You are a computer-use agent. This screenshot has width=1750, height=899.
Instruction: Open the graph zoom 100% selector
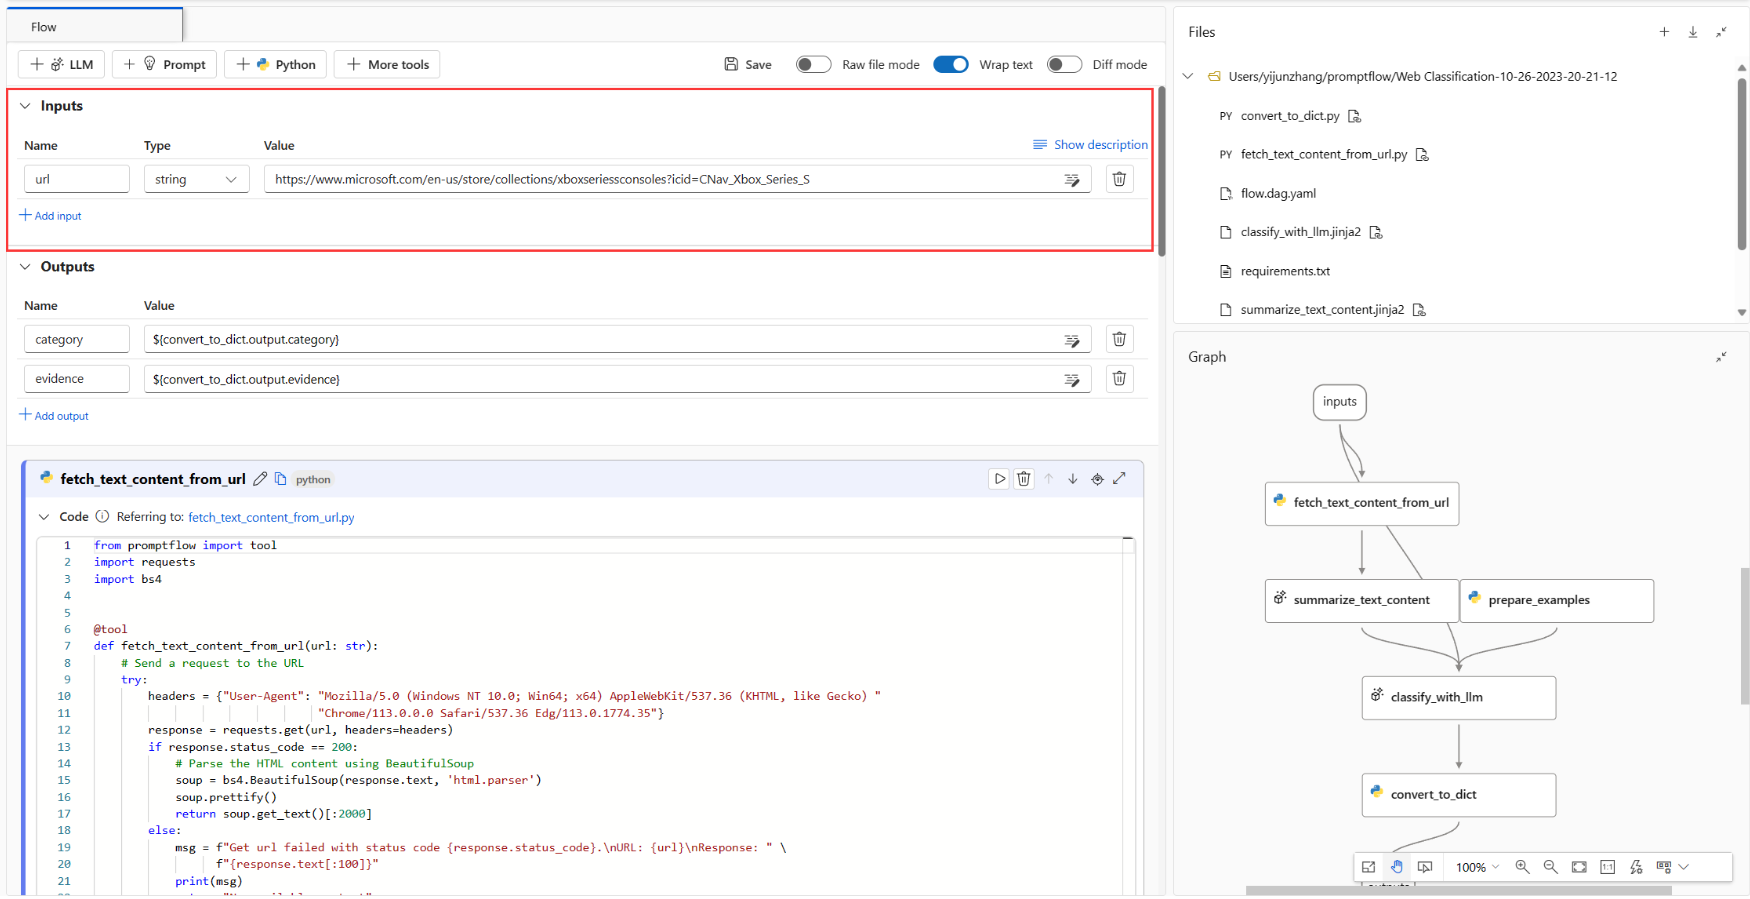[1477, 867]
